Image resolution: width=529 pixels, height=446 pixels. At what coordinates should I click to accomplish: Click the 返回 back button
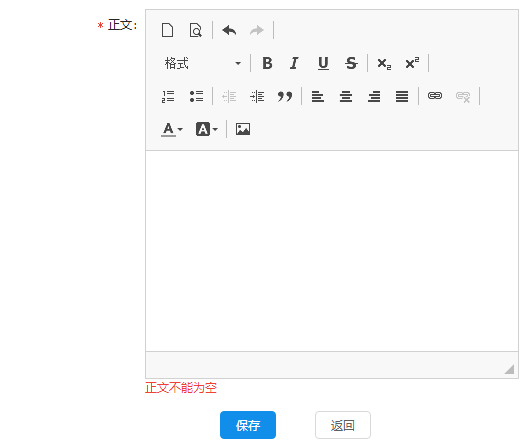343,425
